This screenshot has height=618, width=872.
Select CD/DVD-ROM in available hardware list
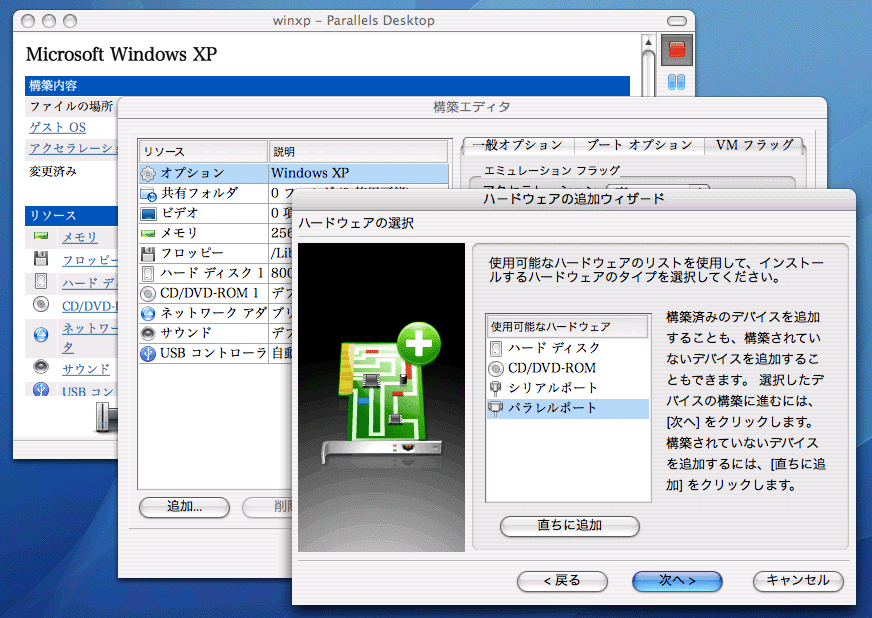pyautogui.click(x=568, y=368)
